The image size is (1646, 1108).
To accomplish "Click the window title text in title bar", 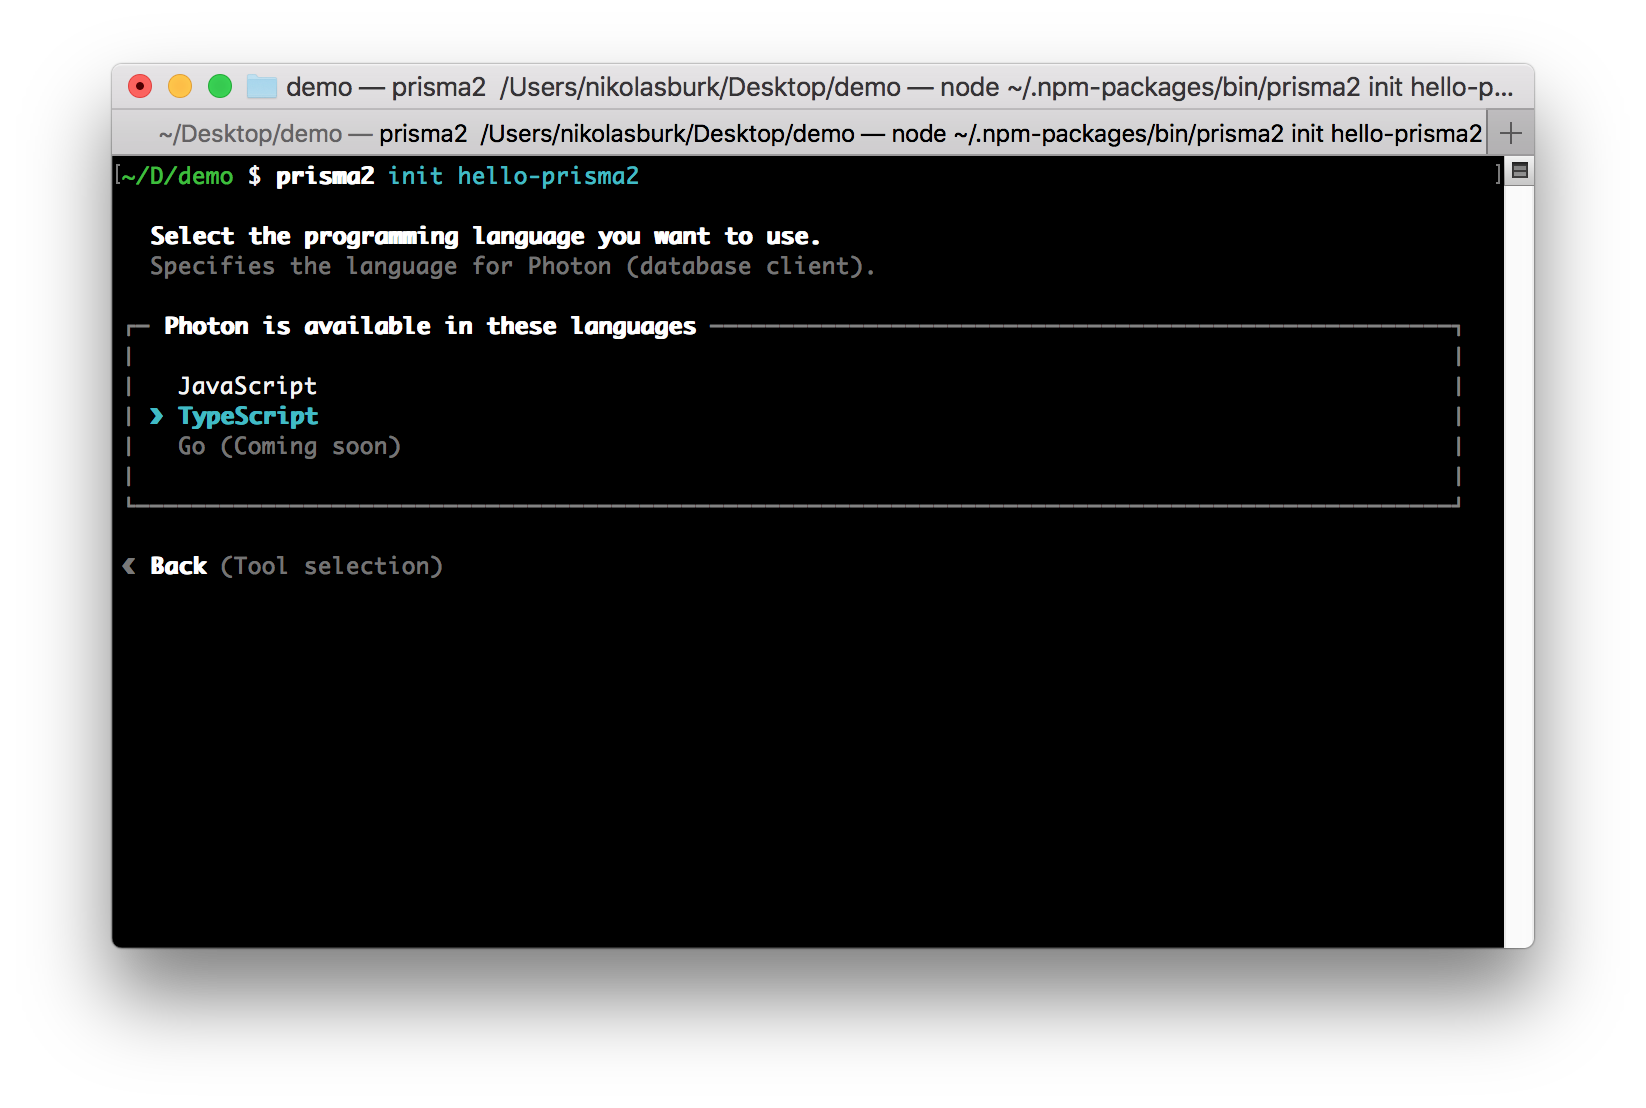I will coord(899,87).
